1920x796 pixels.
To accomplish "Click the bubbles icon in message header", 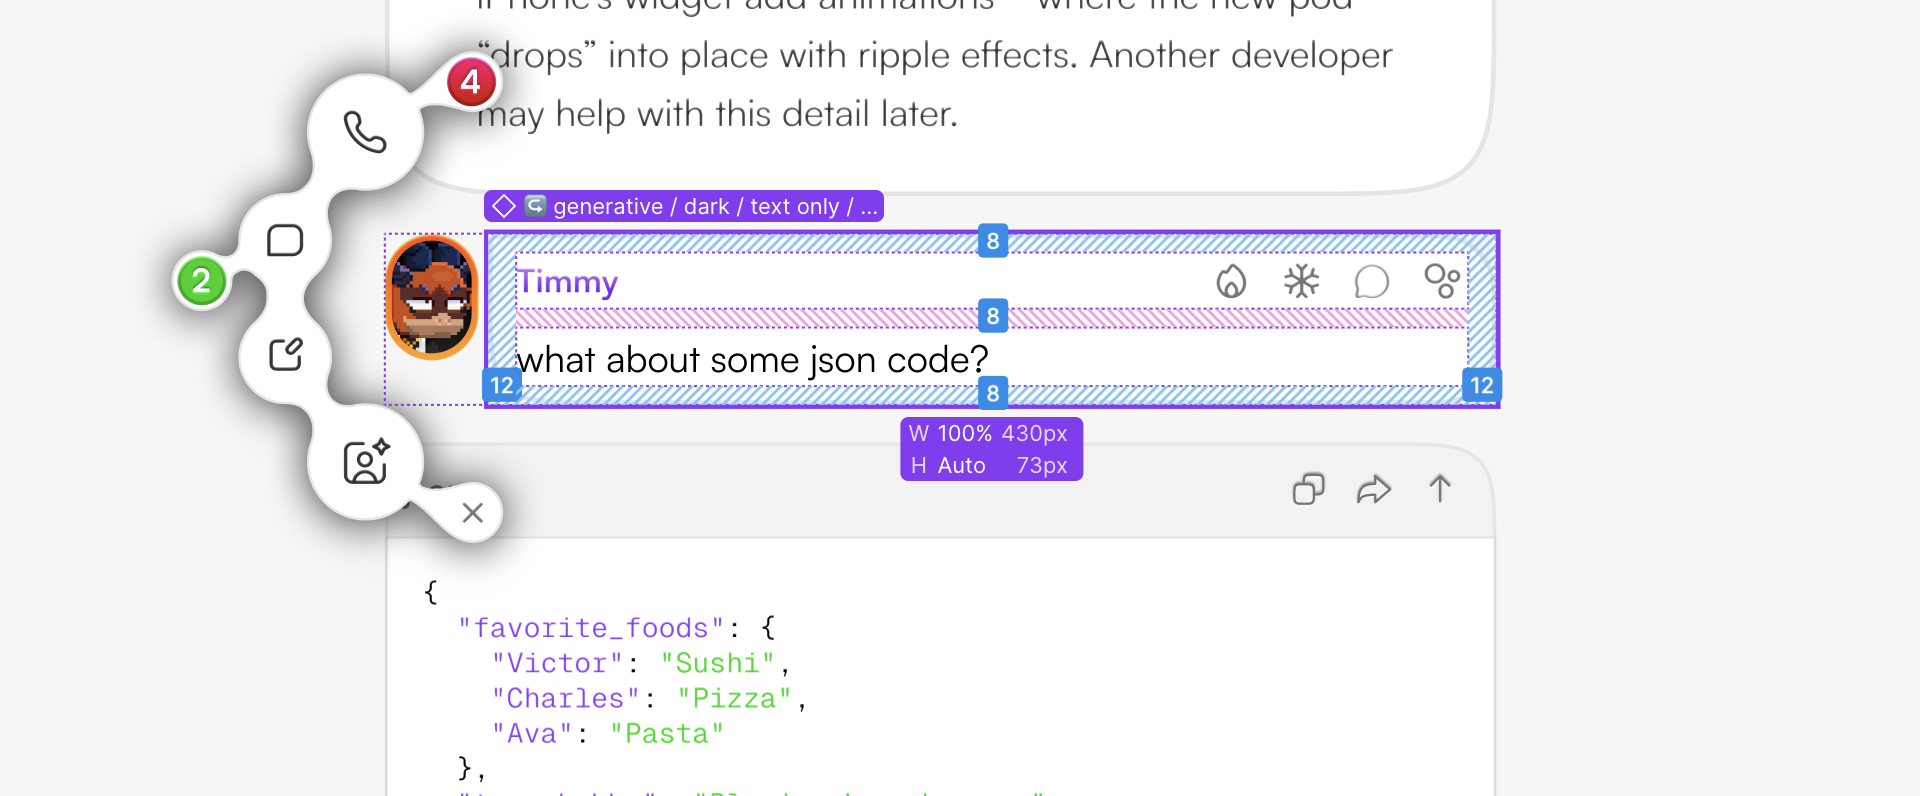I will coord(1442,282).
